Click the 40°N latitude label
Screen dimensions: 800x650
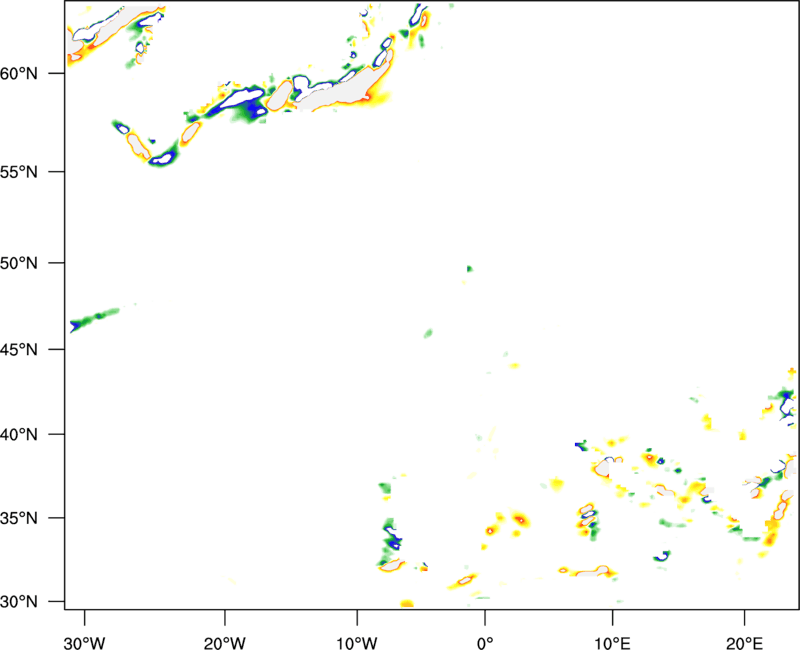point(19,435)
